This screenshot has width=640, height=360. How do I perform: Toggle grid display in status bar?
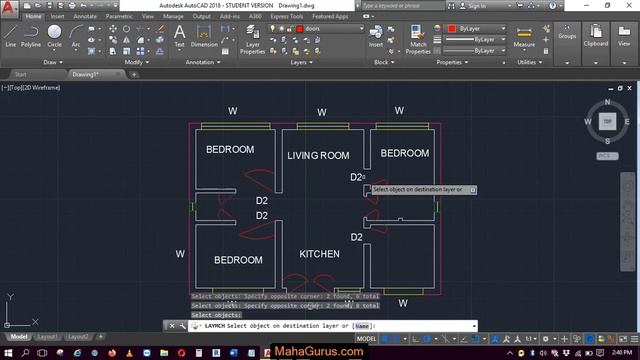384,339
